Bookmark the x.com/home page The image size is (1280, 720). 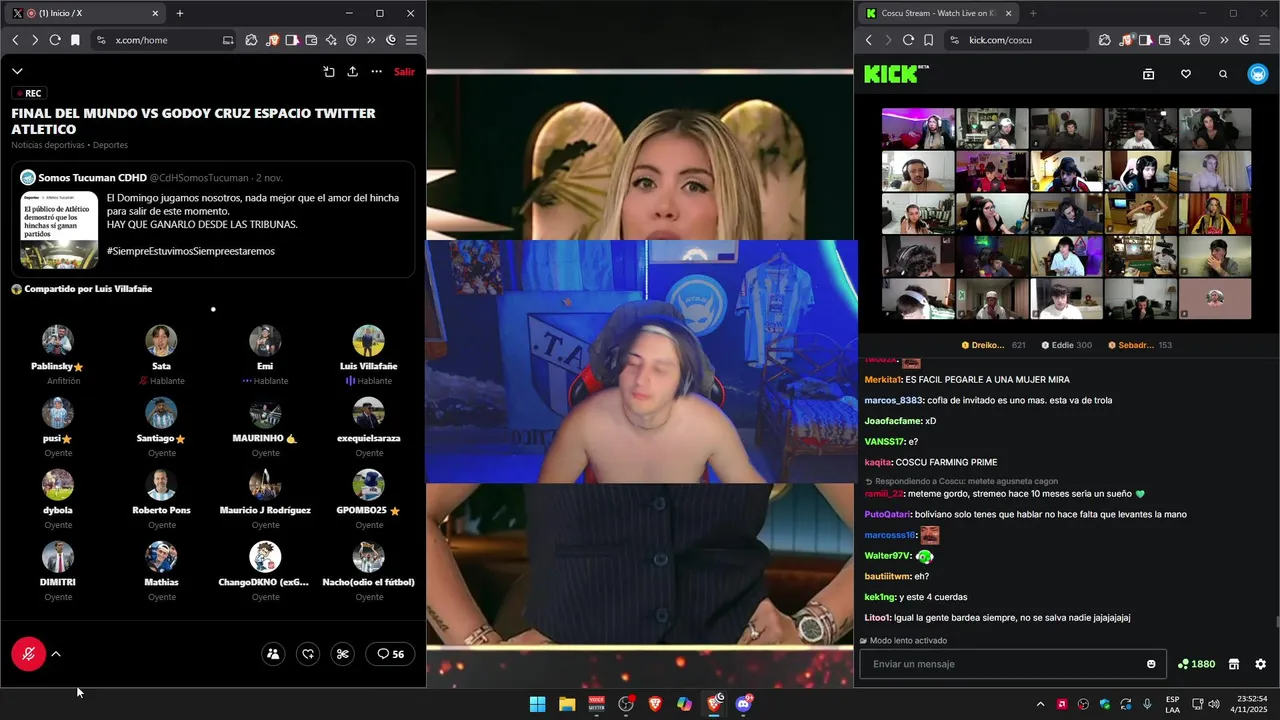tap(75, 40)
